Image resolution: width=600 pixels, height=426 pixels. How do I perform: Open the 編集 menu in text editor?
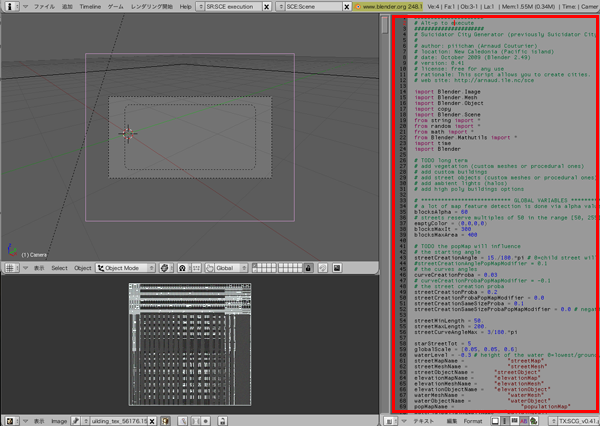452,421
